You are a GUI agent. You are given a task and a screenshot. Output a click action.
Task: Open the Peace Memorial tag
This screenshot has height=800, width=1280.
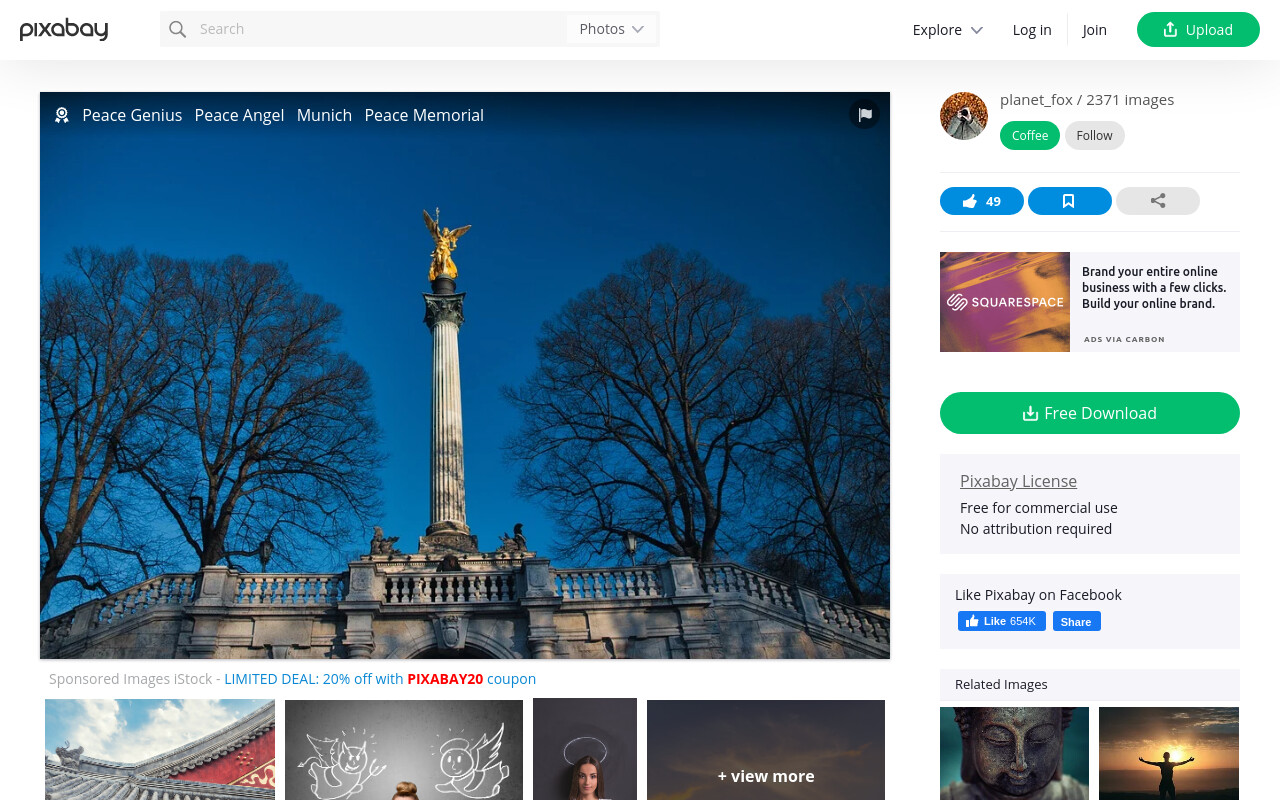point(424,115)
